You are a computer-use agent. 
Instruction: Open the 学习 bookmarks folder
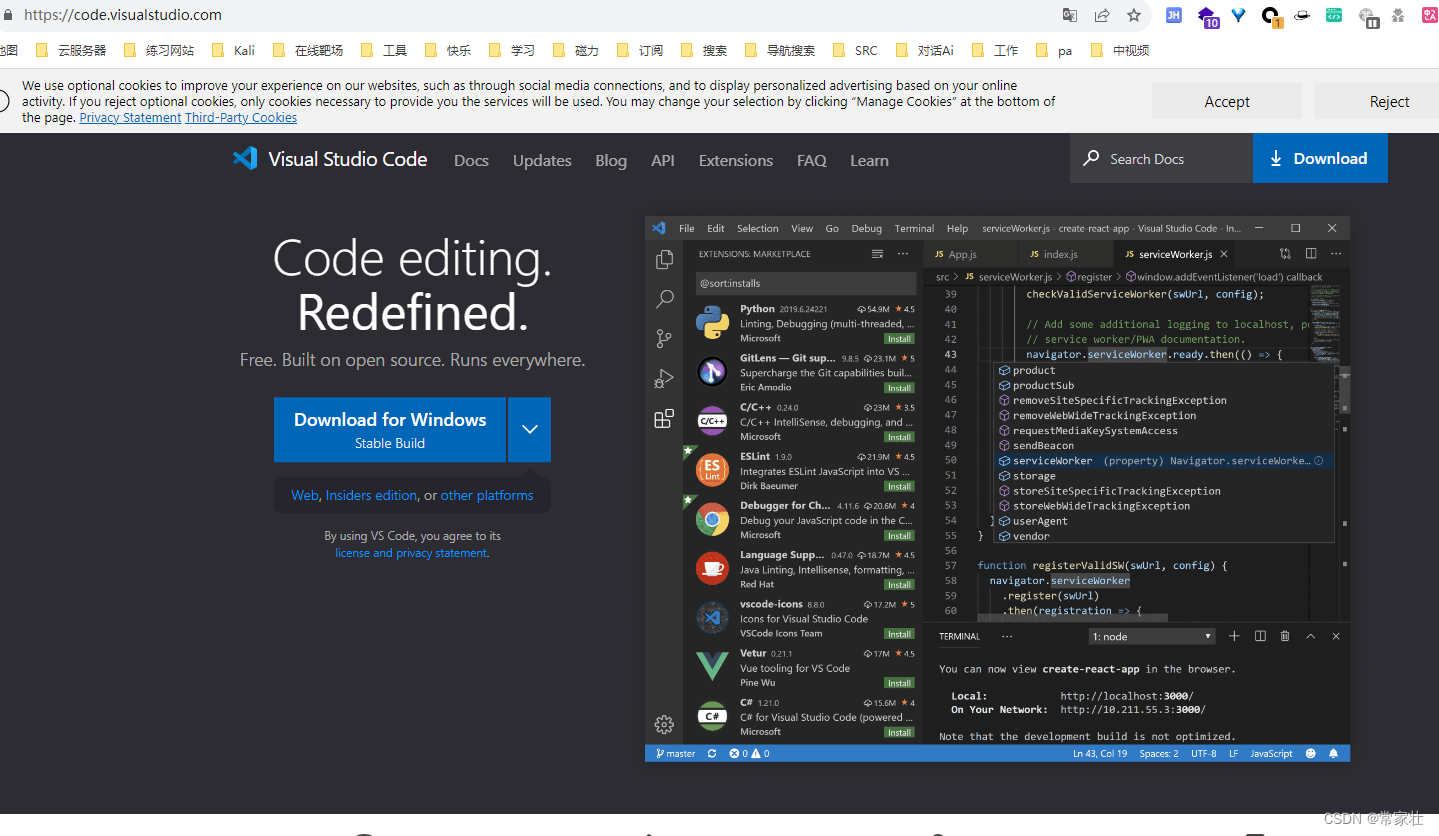point(512,50)
